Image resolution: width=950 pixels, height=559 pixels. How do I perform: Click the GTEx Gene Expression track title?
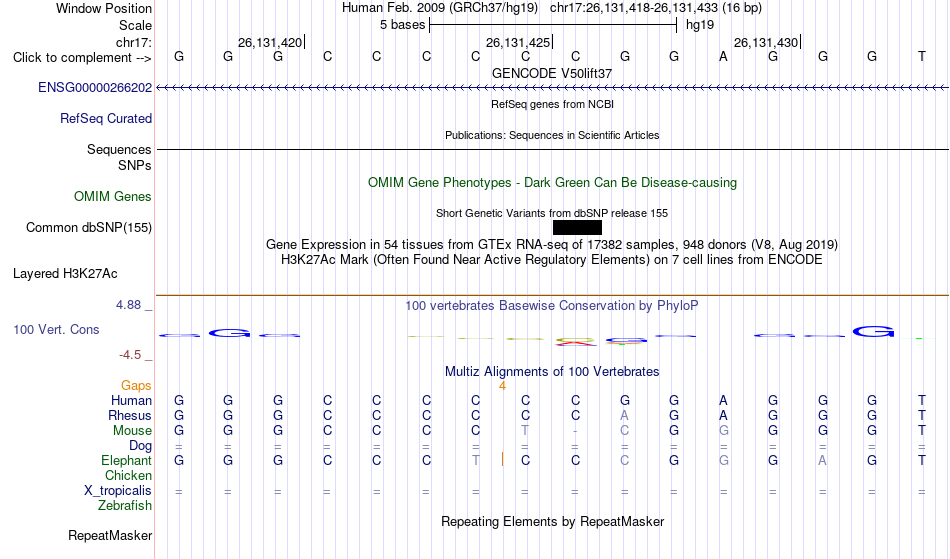[x=552, y=245]
